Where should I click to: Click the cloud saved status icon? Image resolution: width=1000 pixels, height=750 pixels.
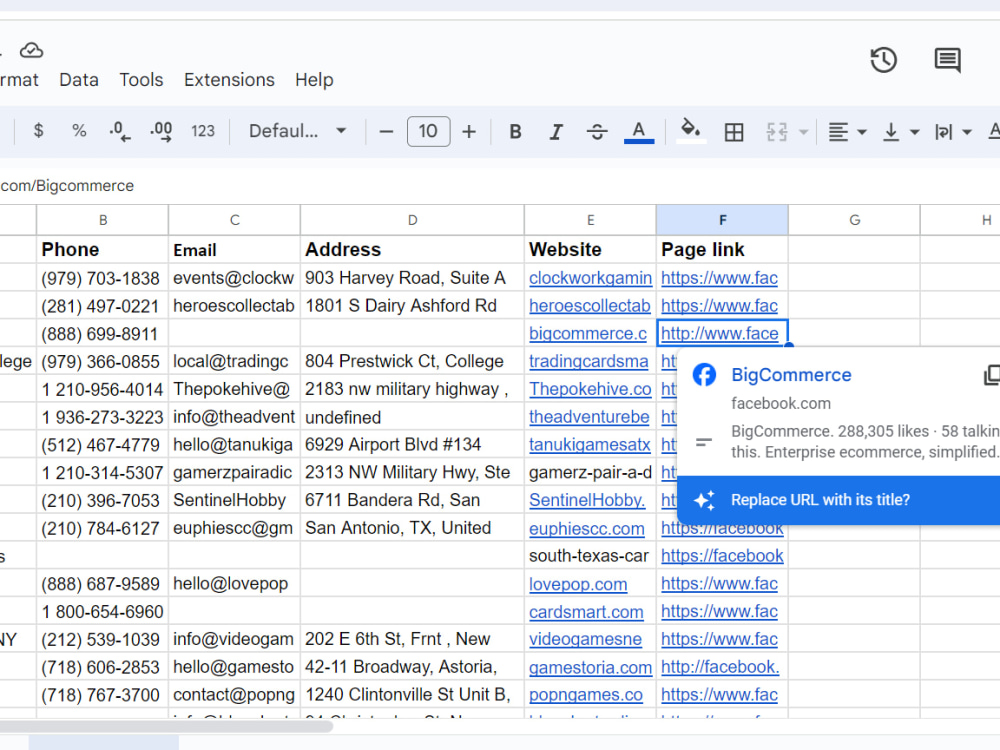tap(31, 50)
